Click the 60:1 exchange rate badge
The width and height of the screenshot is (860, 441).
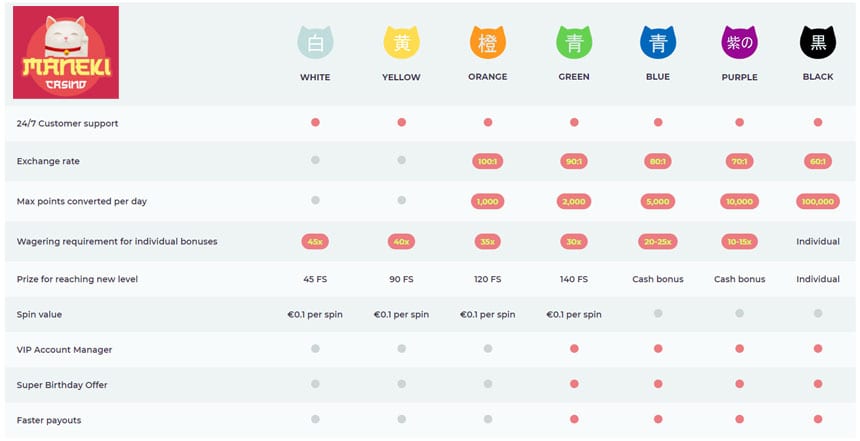click(818, 161)
